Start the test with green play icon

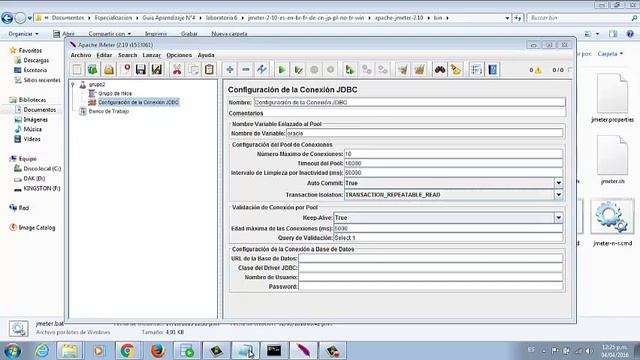coord(282,69)
